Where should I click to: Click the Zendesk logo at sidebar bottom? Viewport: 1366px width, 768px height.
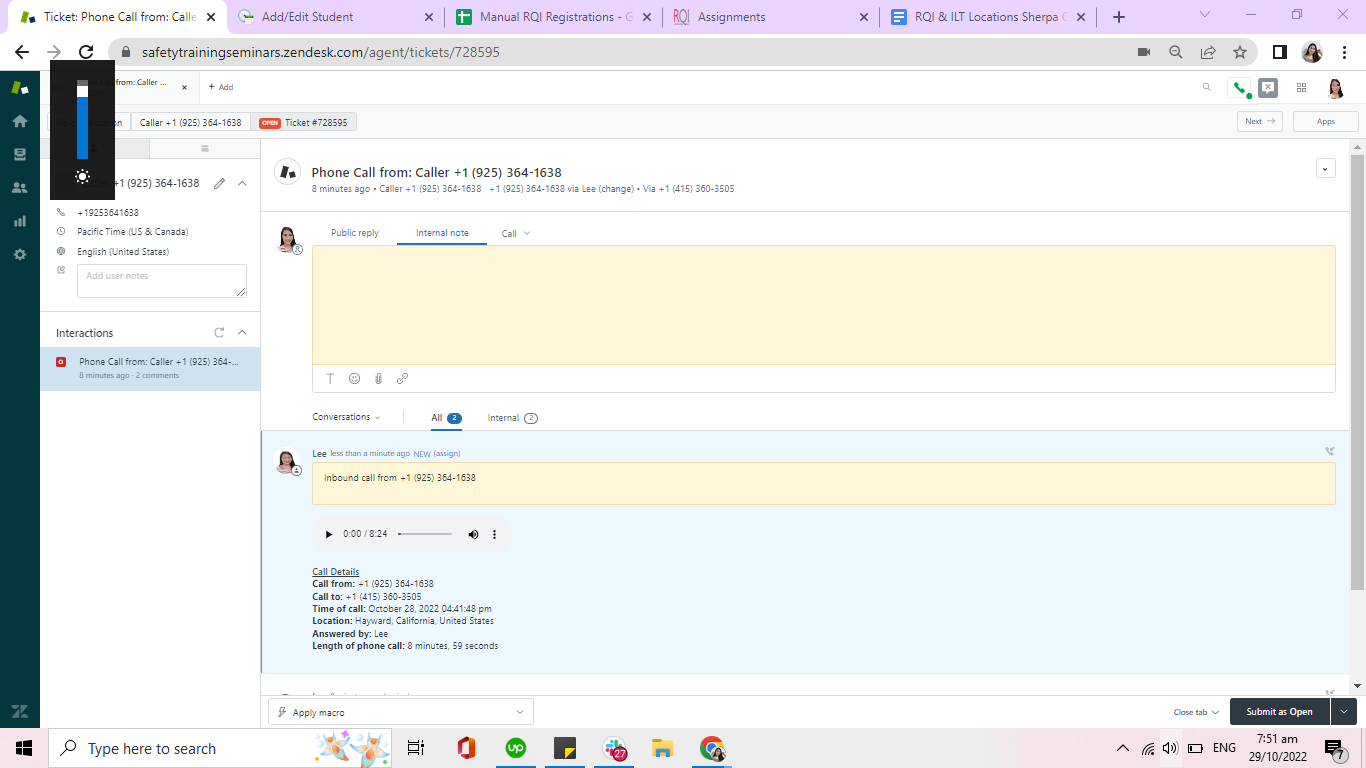(19, 712)
